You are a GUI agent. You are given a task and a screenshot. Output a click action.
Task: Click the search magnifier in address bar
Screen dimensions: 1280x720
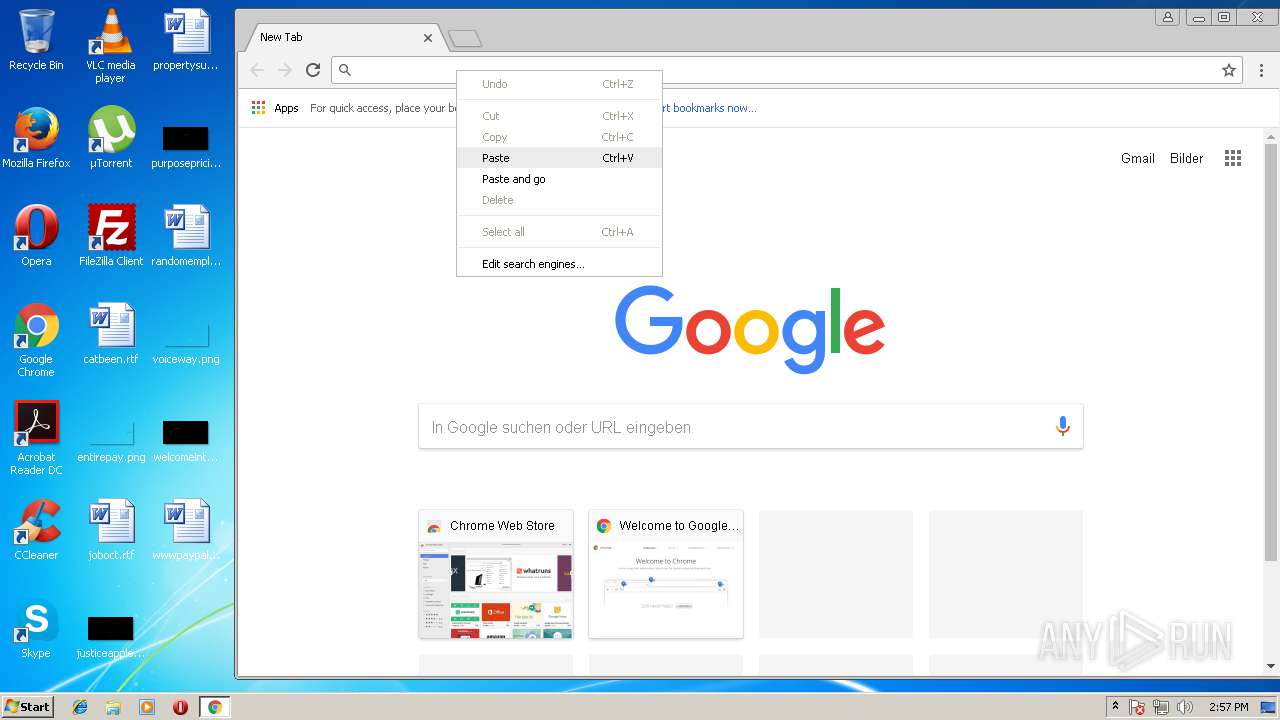(x=345, y=70)
